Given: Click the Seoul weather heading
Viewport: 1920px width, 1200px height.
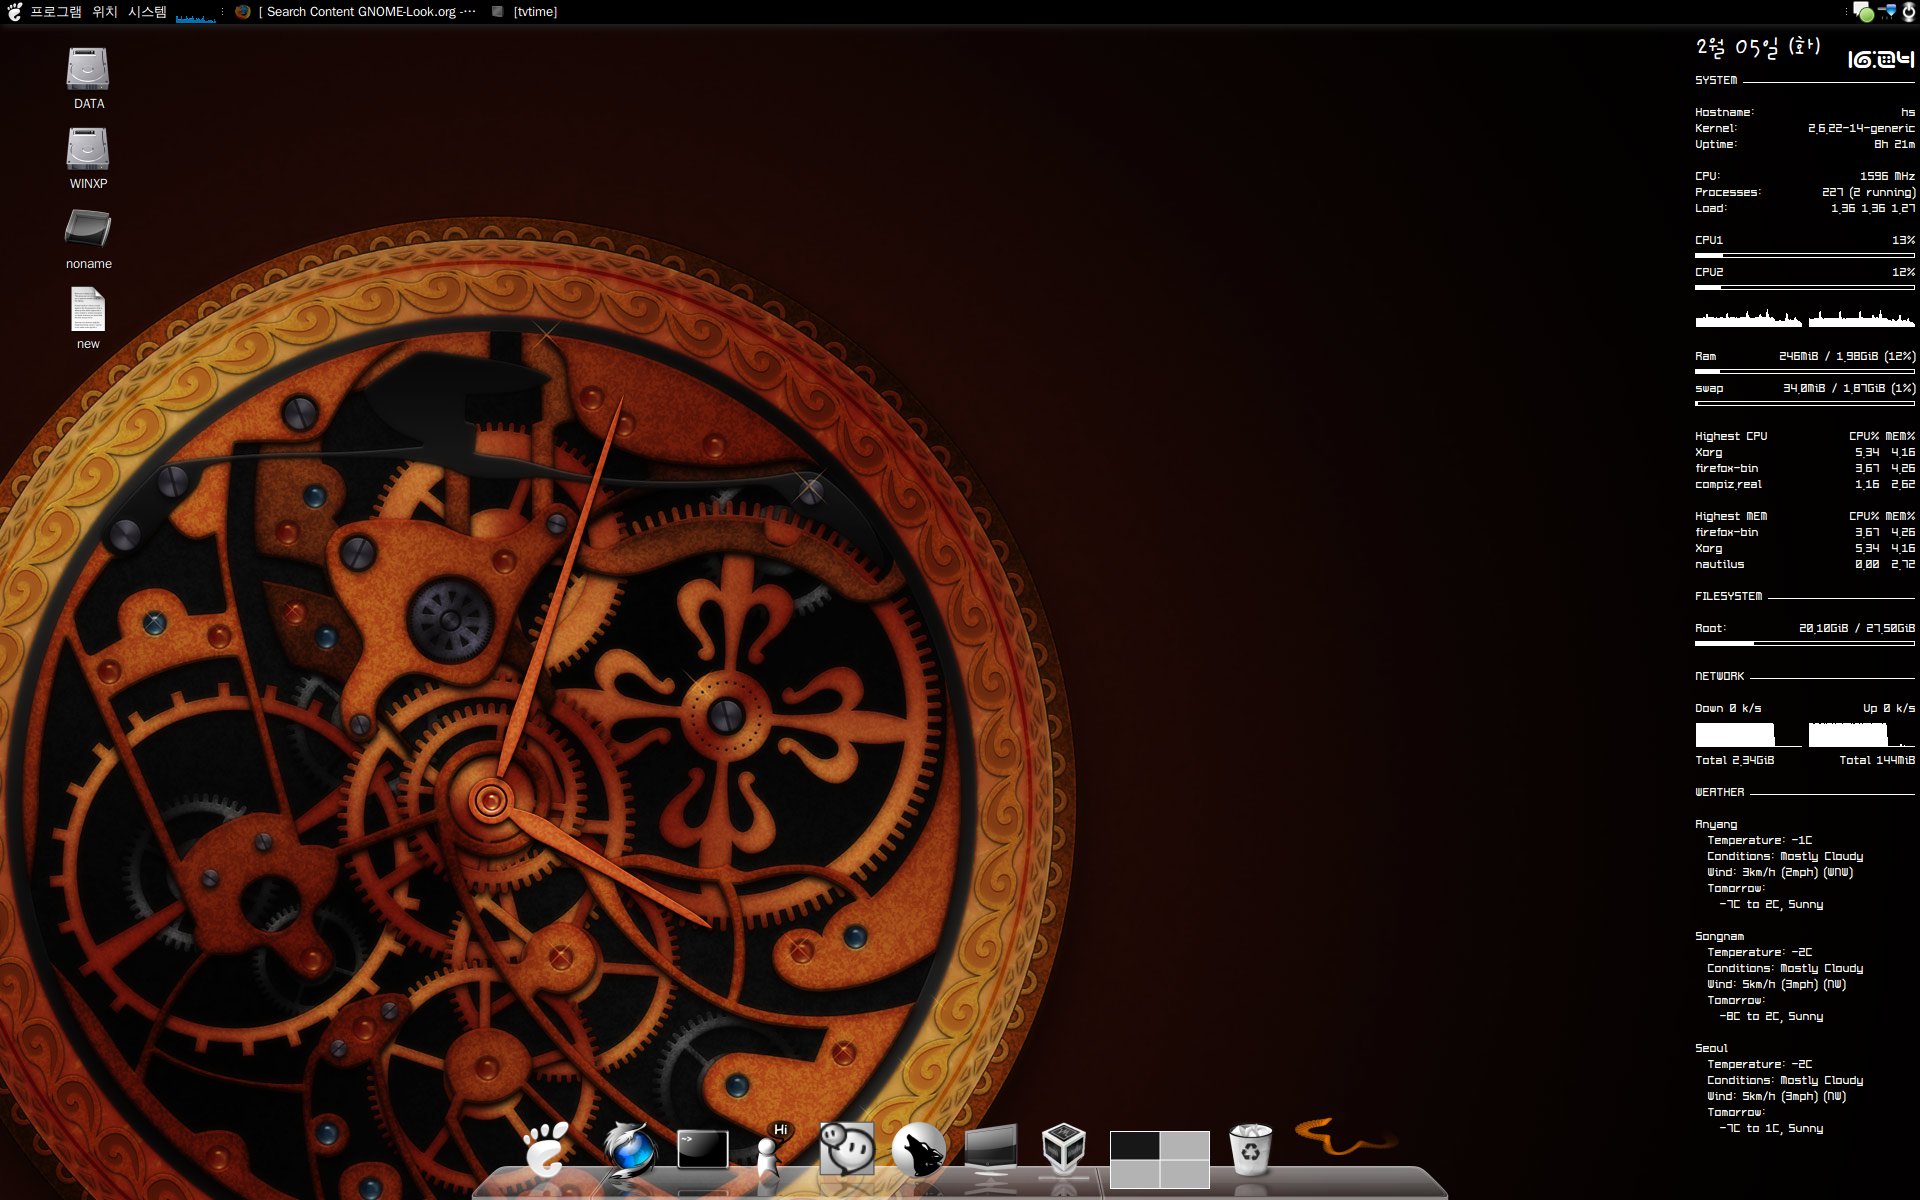Looking at the screenshot, I should tap(1711, 1048).
